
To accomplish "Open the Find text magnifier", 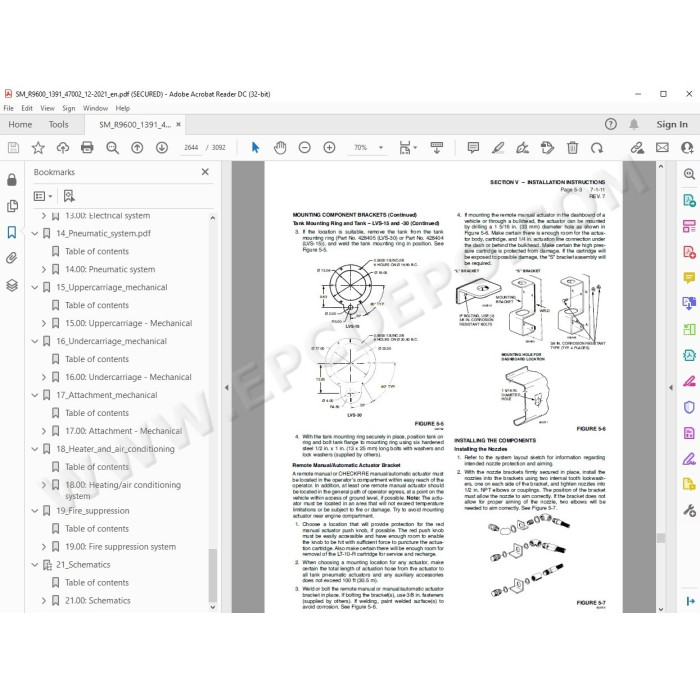I will [x=112, y=148].
